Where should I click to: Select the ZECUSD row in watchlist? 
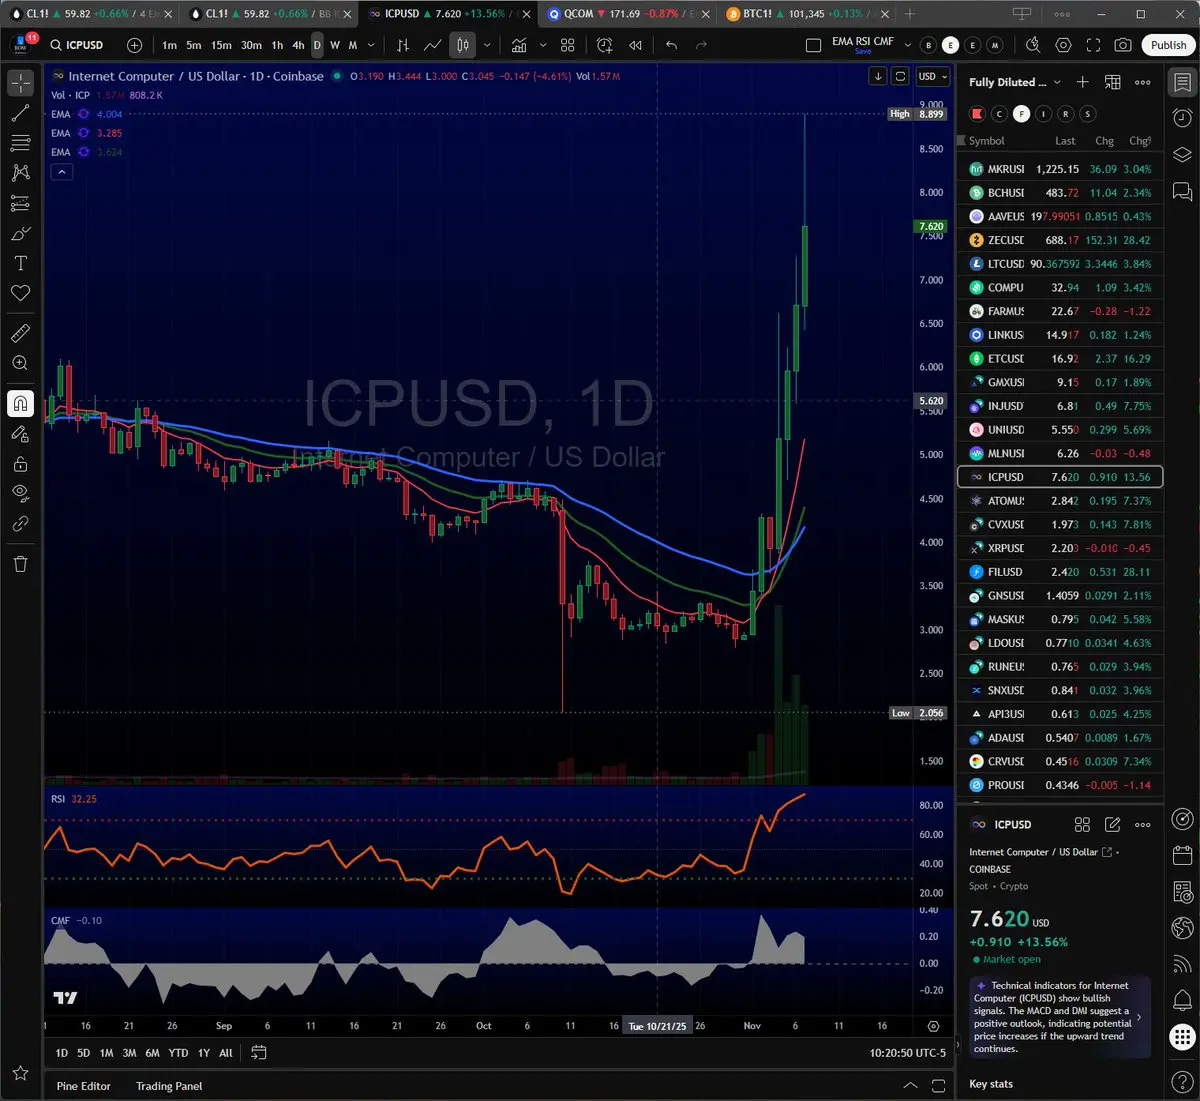tap(1060, 240)
